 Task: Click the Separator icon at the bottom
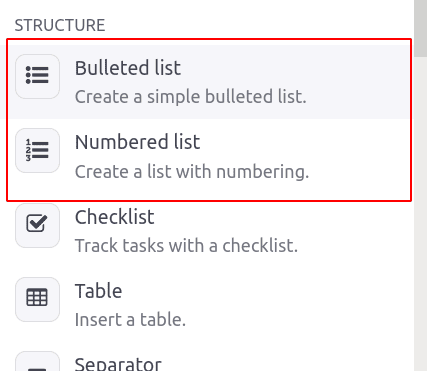(37, 361)
